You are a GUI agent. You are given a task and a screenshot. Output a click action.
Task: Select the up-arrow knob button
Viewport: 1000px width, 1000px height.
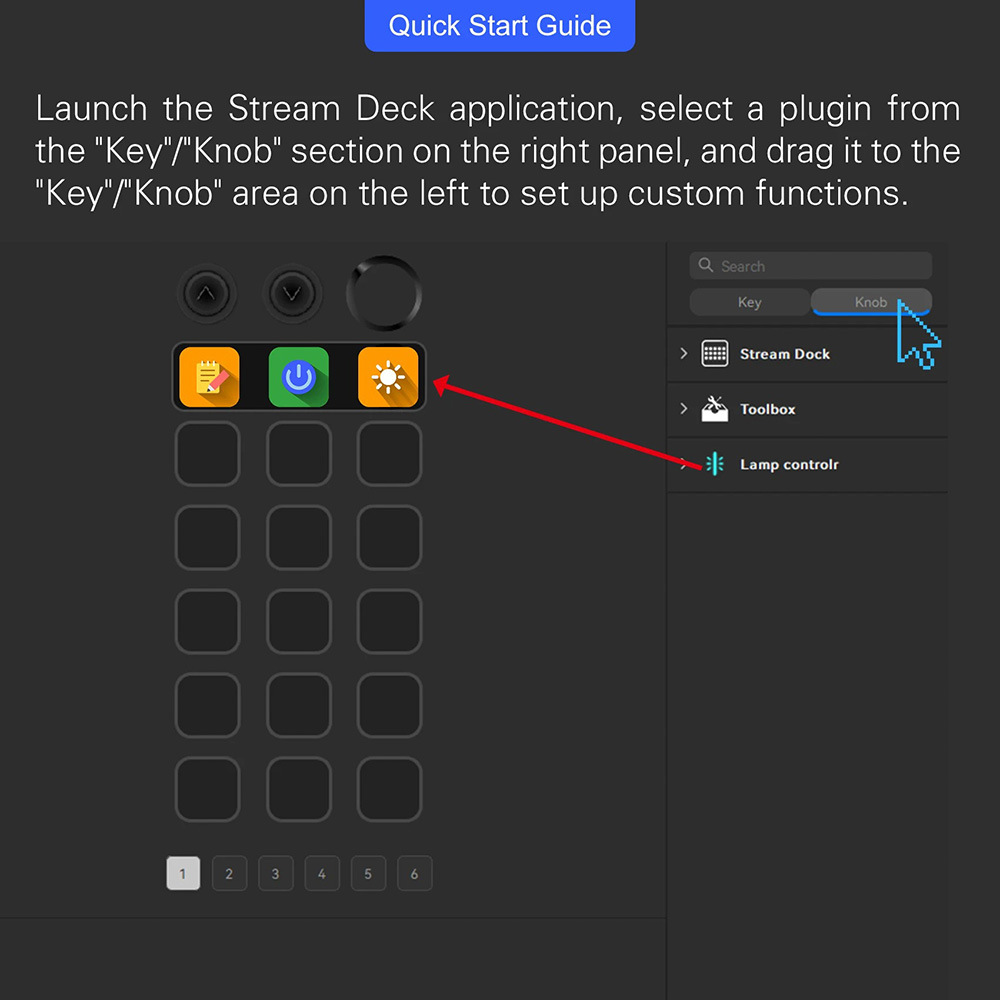pyautogui.click(x=206, y=293)
